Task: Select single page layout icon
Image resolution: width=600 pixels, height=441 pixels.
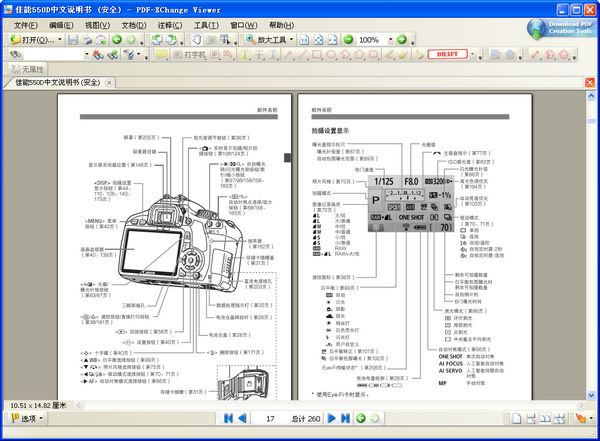Action: [x=517, y=418]
